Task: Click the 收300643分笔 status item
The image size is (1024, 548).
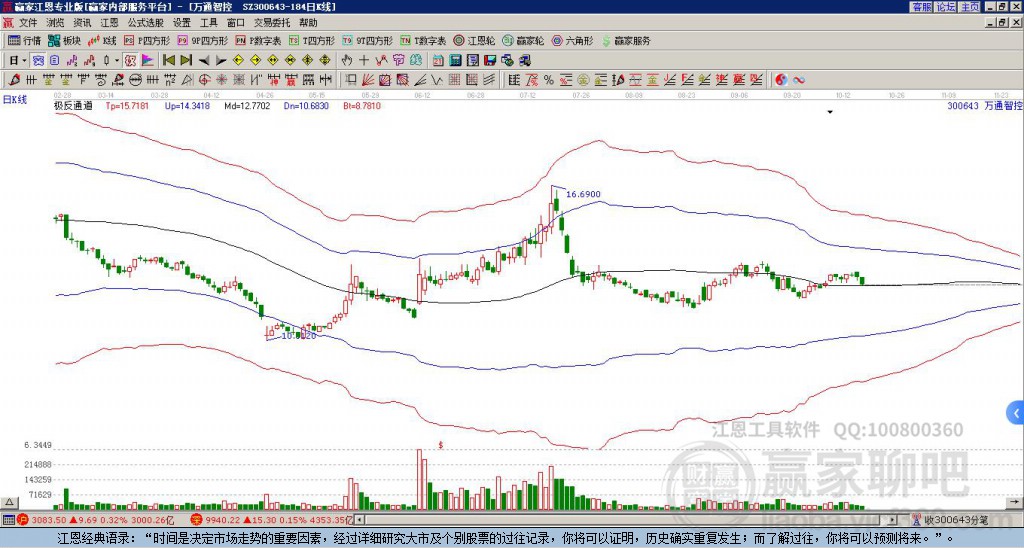Action: (951, 520)
